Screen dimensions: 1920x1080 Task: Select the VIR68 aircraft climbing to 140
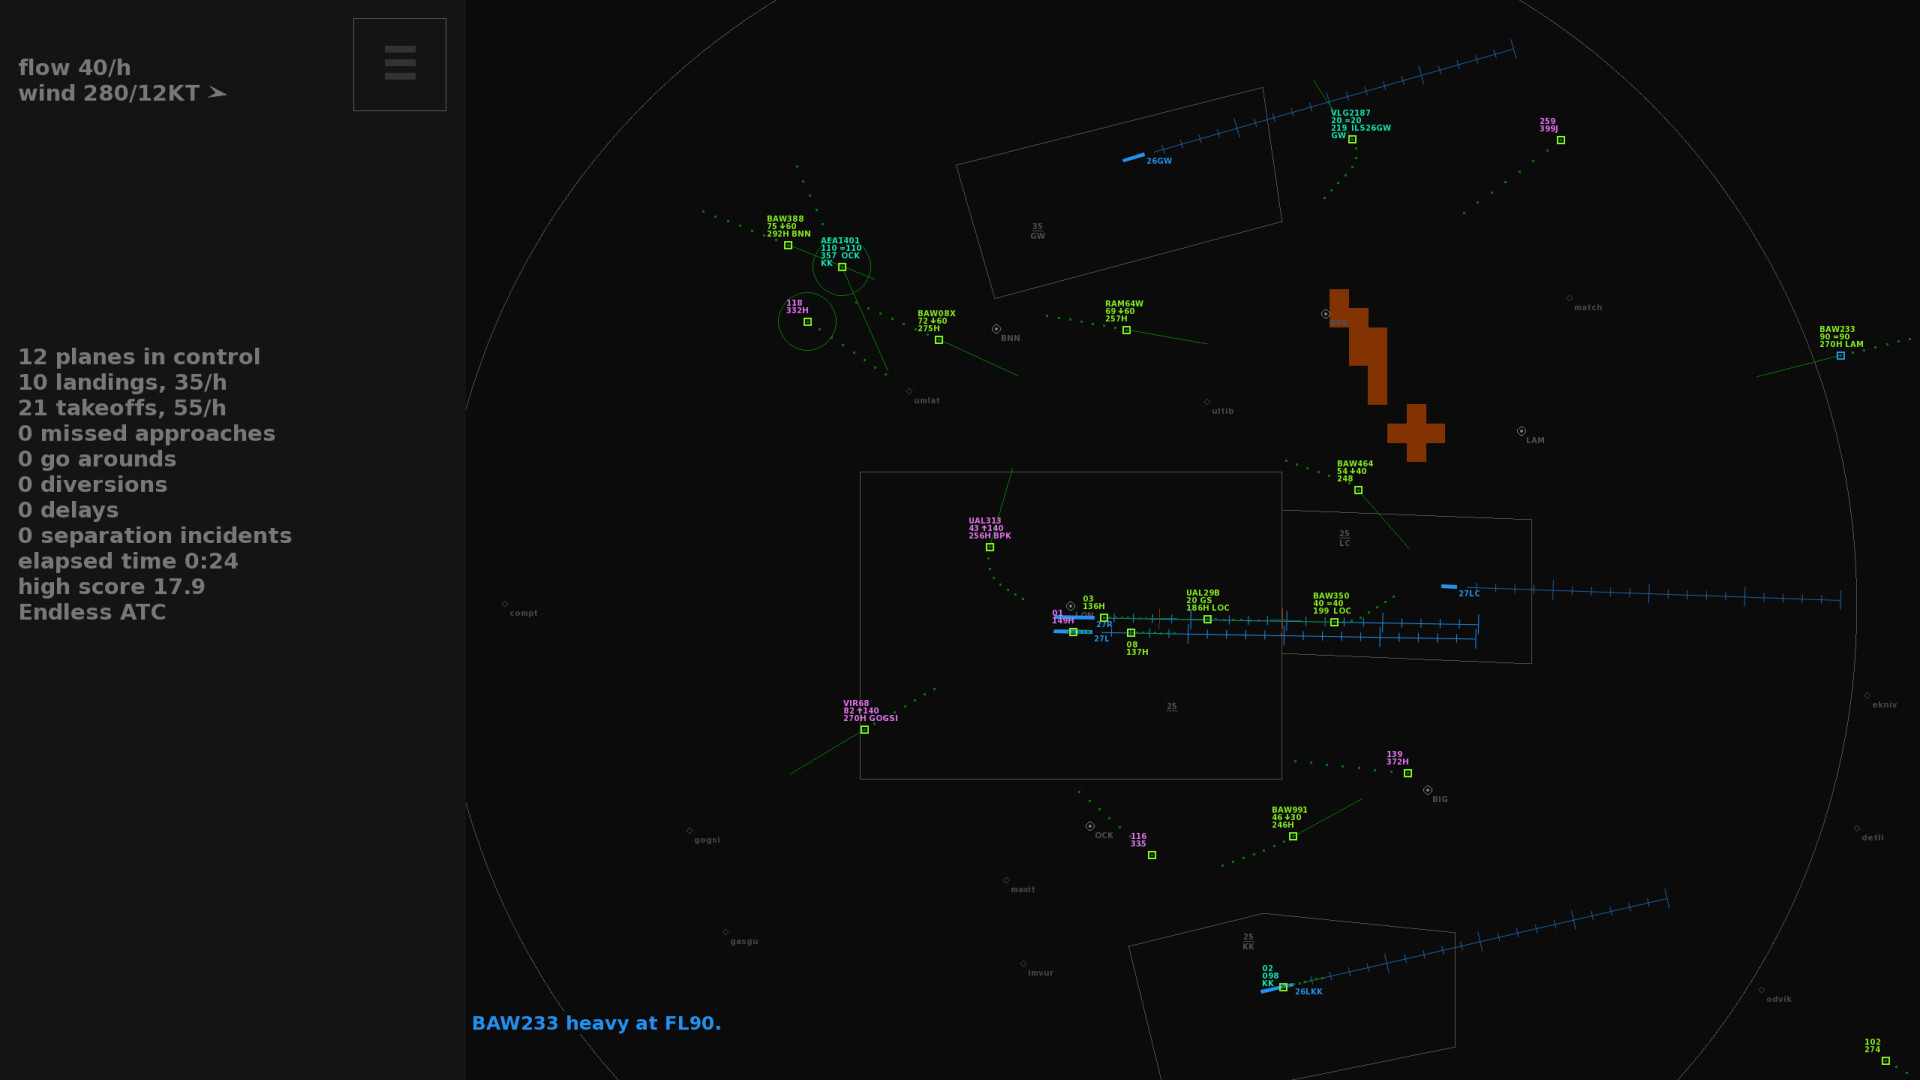tap(864, 730)
